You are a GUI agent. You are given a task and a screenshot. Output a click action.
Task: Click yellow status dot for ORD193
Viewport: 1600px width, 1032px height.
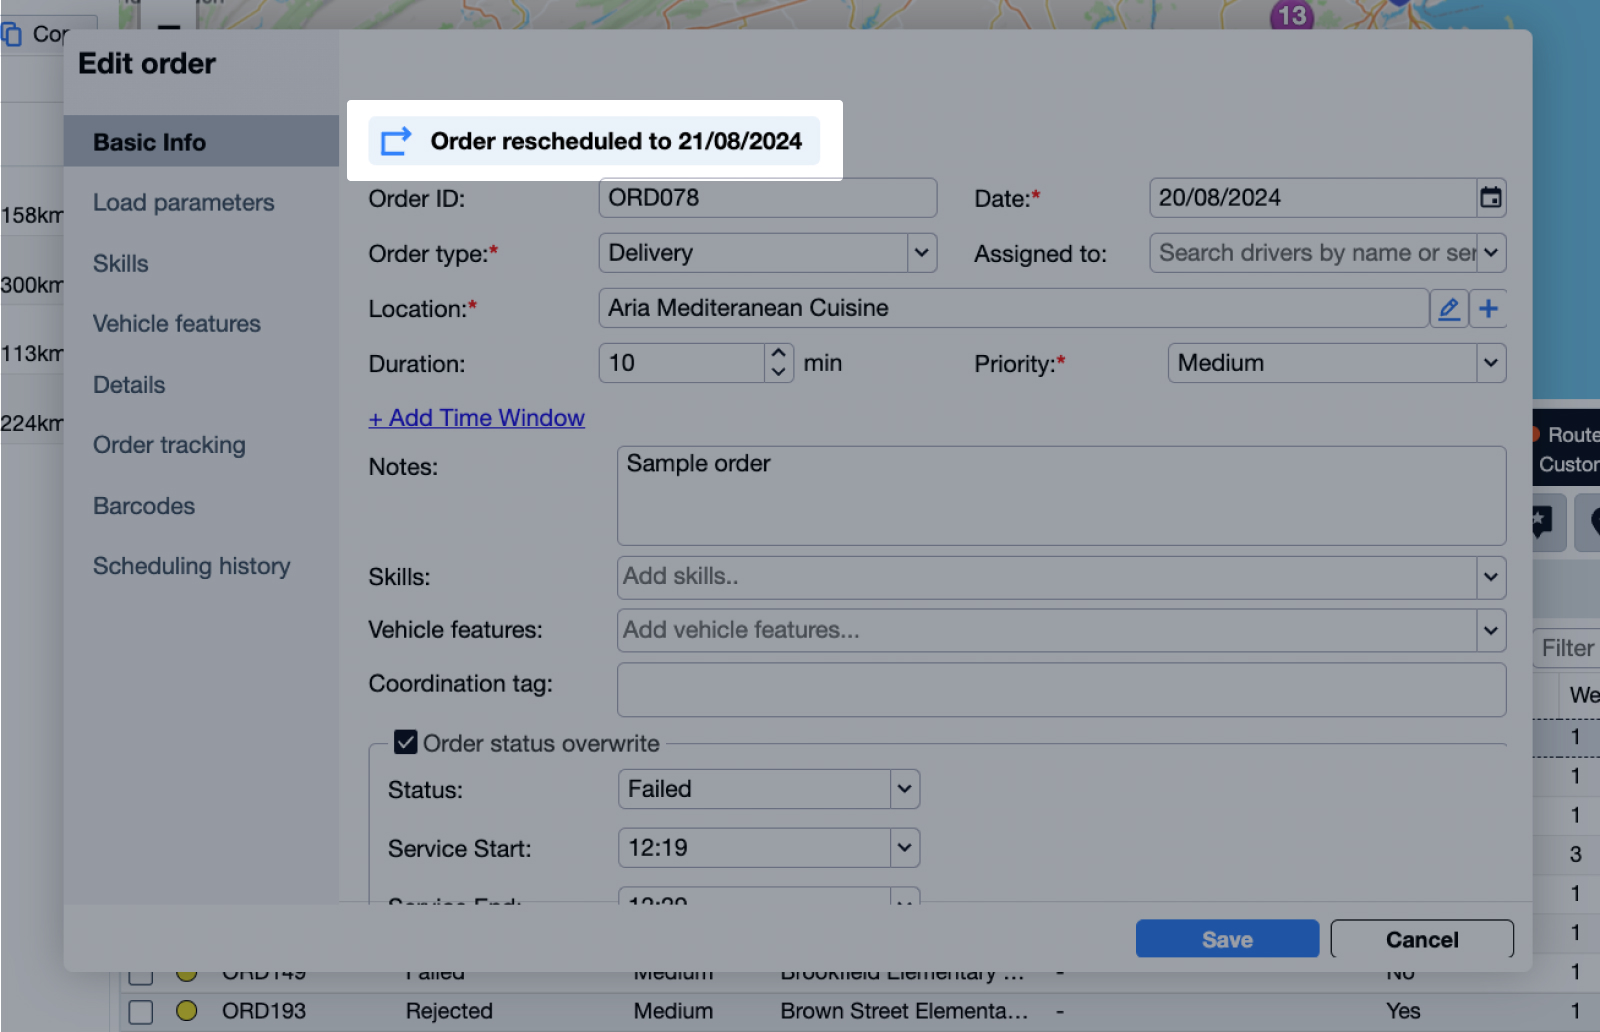(x=187, y=1011)
